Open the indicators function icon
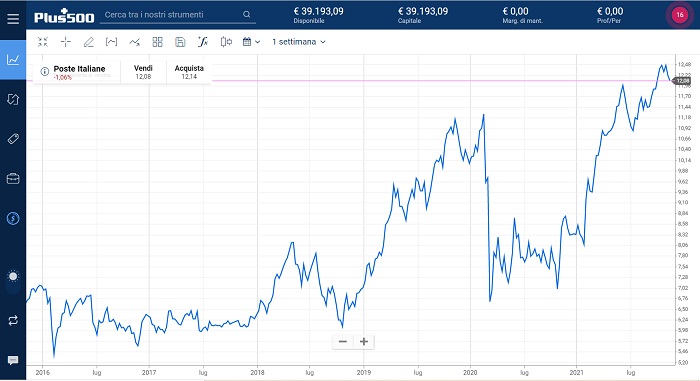 click(x=203, y=42)
